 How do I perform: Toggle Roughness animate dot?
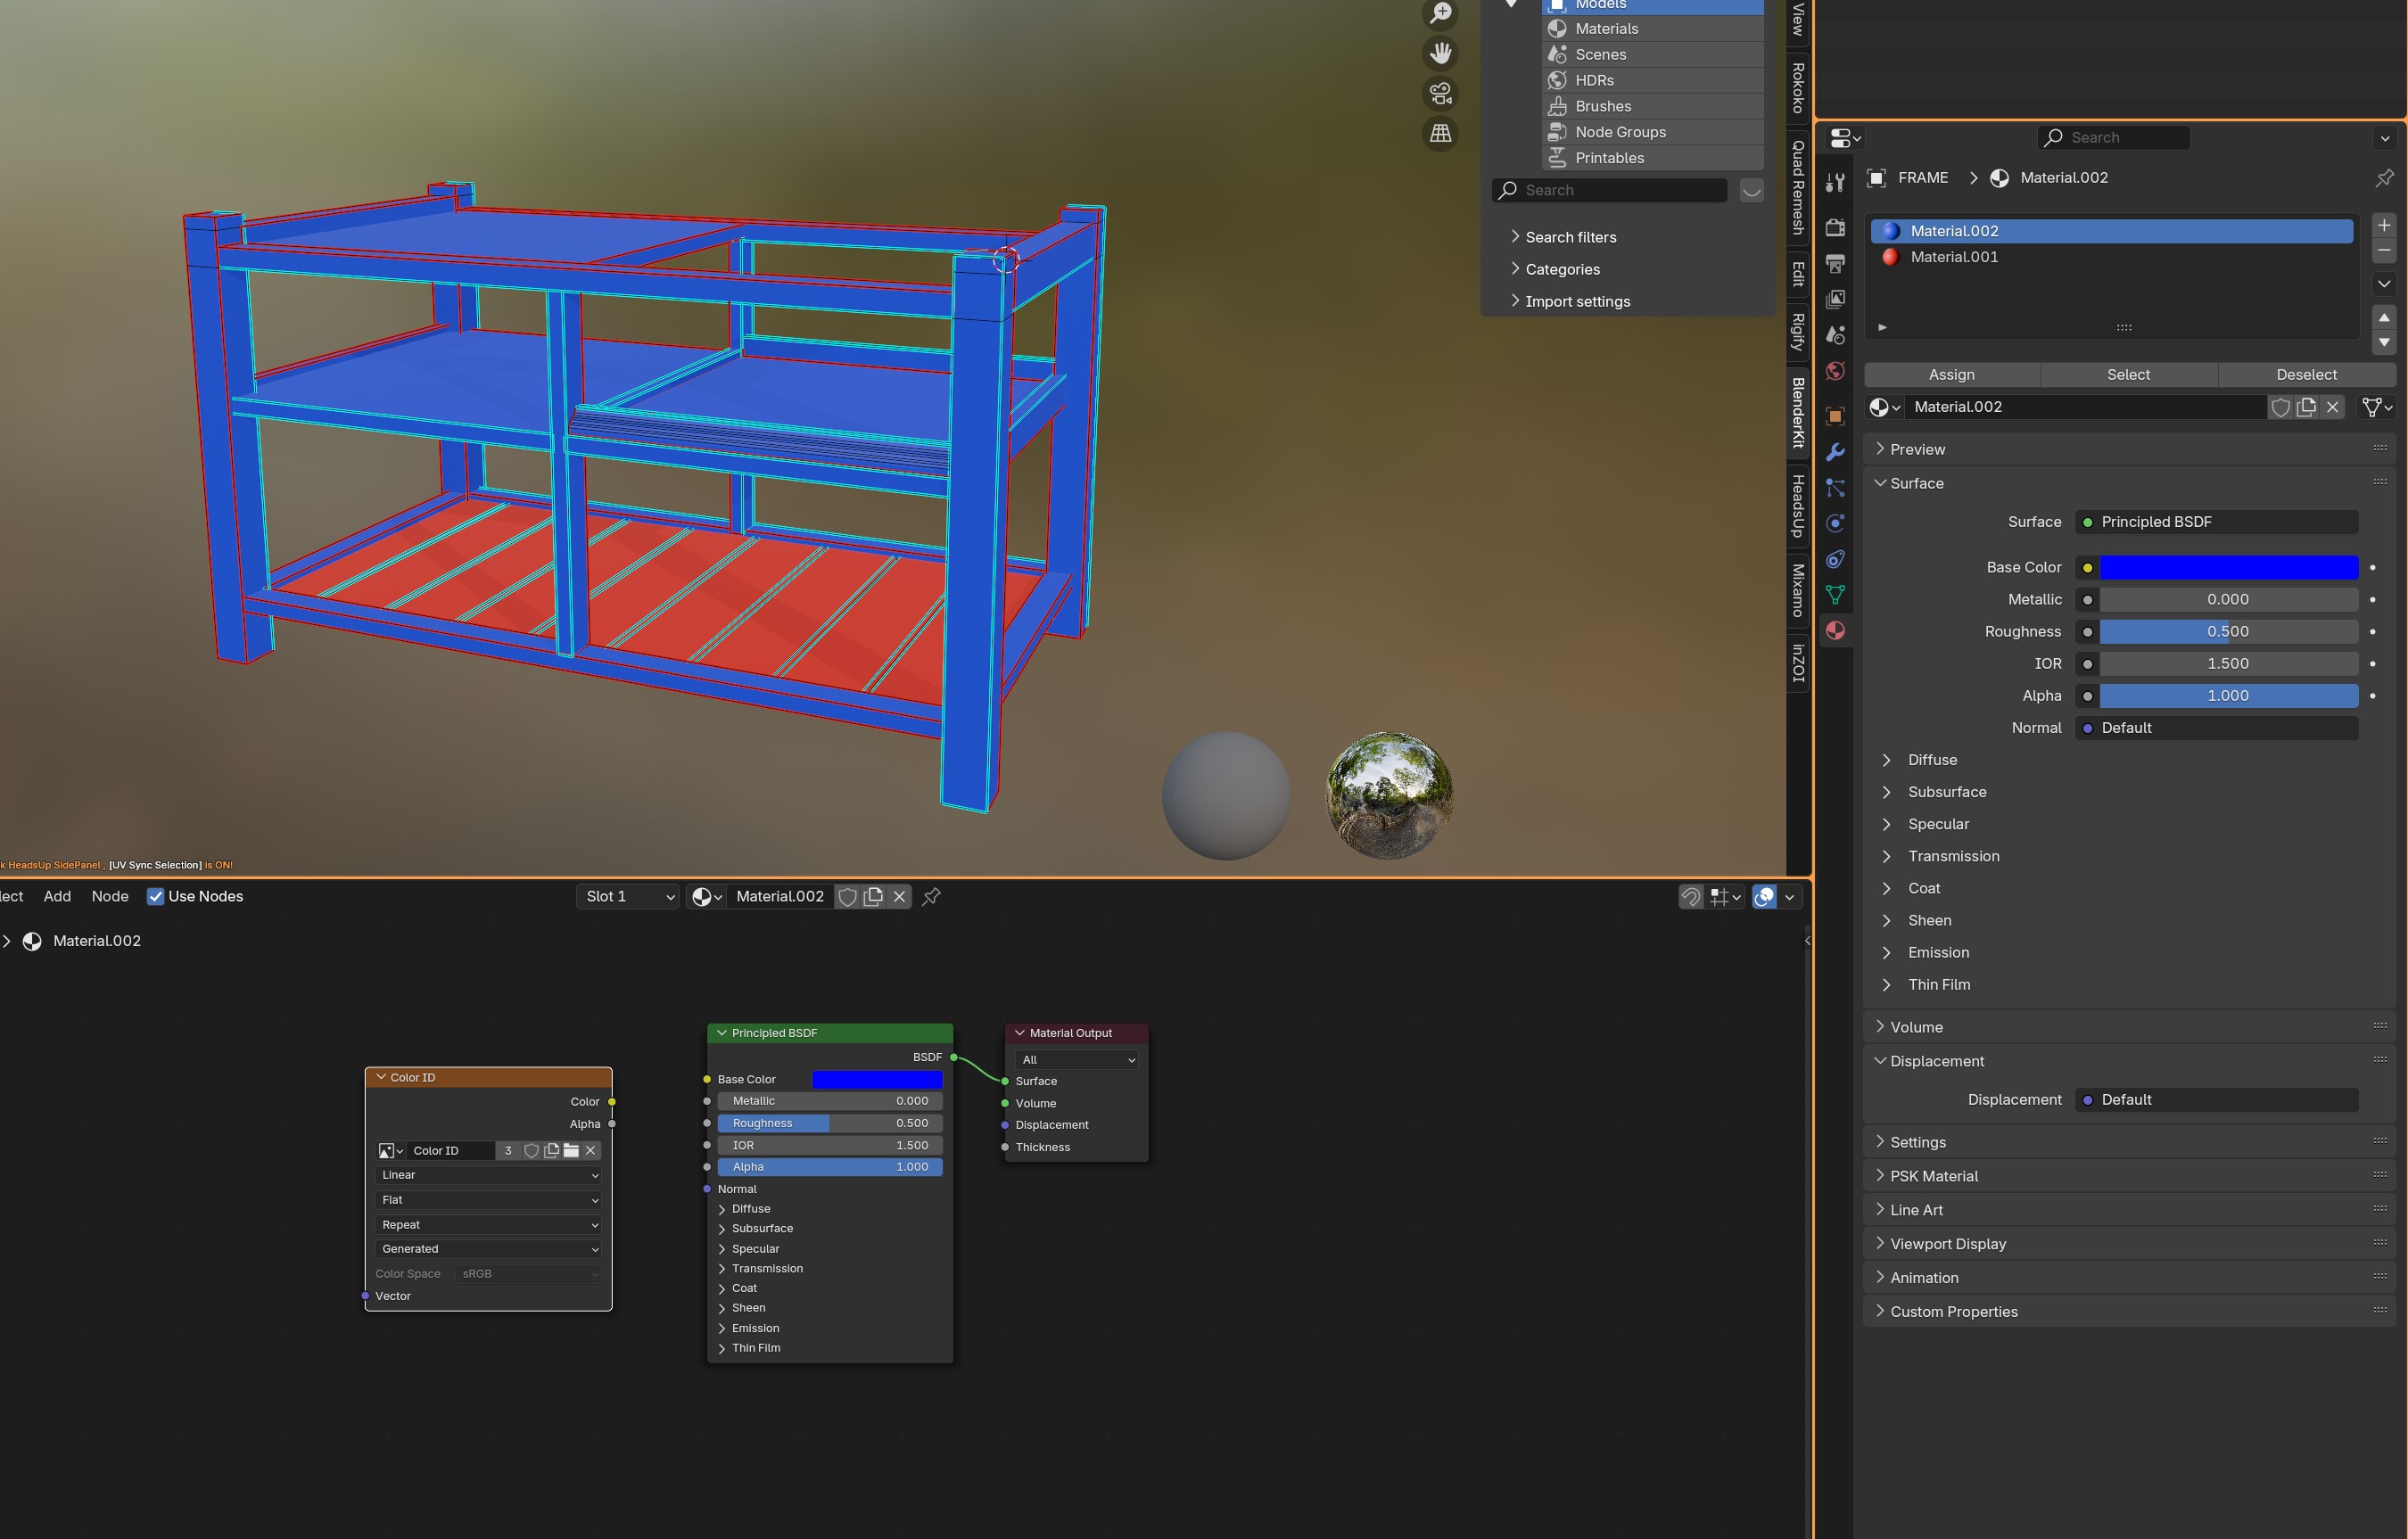pyautogui.click(x=2372, y=632)
